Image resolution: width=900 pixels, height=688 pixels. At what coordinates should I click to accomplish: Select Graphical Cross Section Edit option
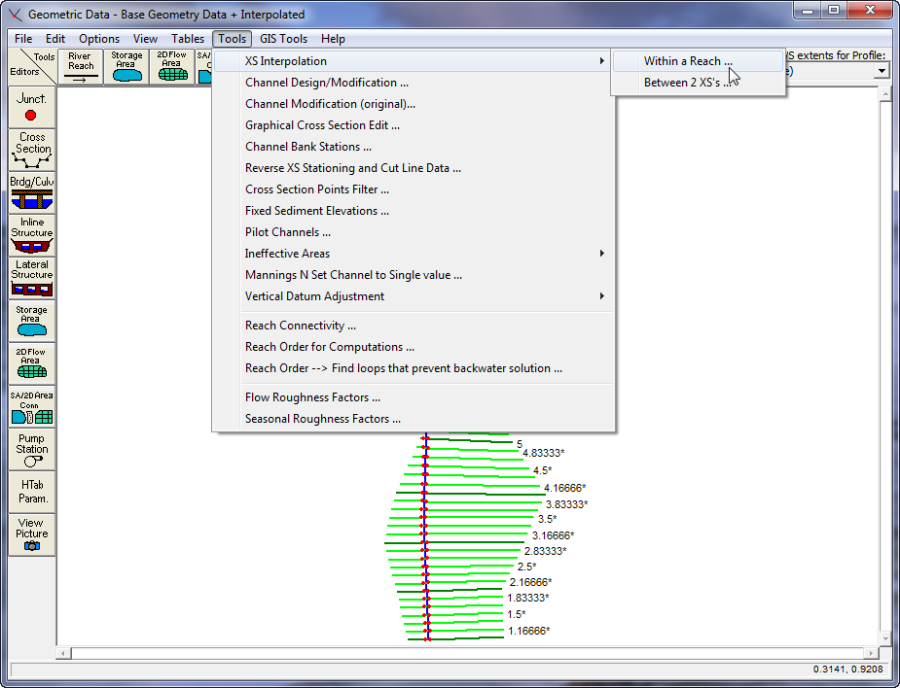322,126
